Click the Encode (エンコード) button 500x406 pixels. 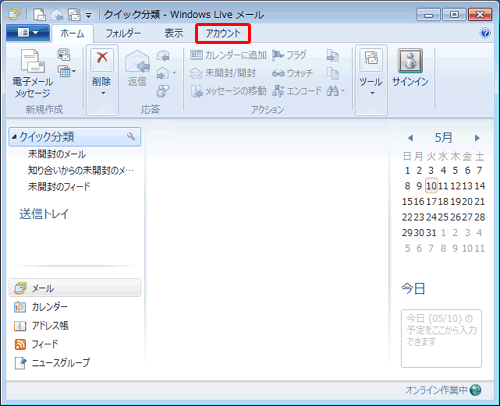tap(297, 91)
